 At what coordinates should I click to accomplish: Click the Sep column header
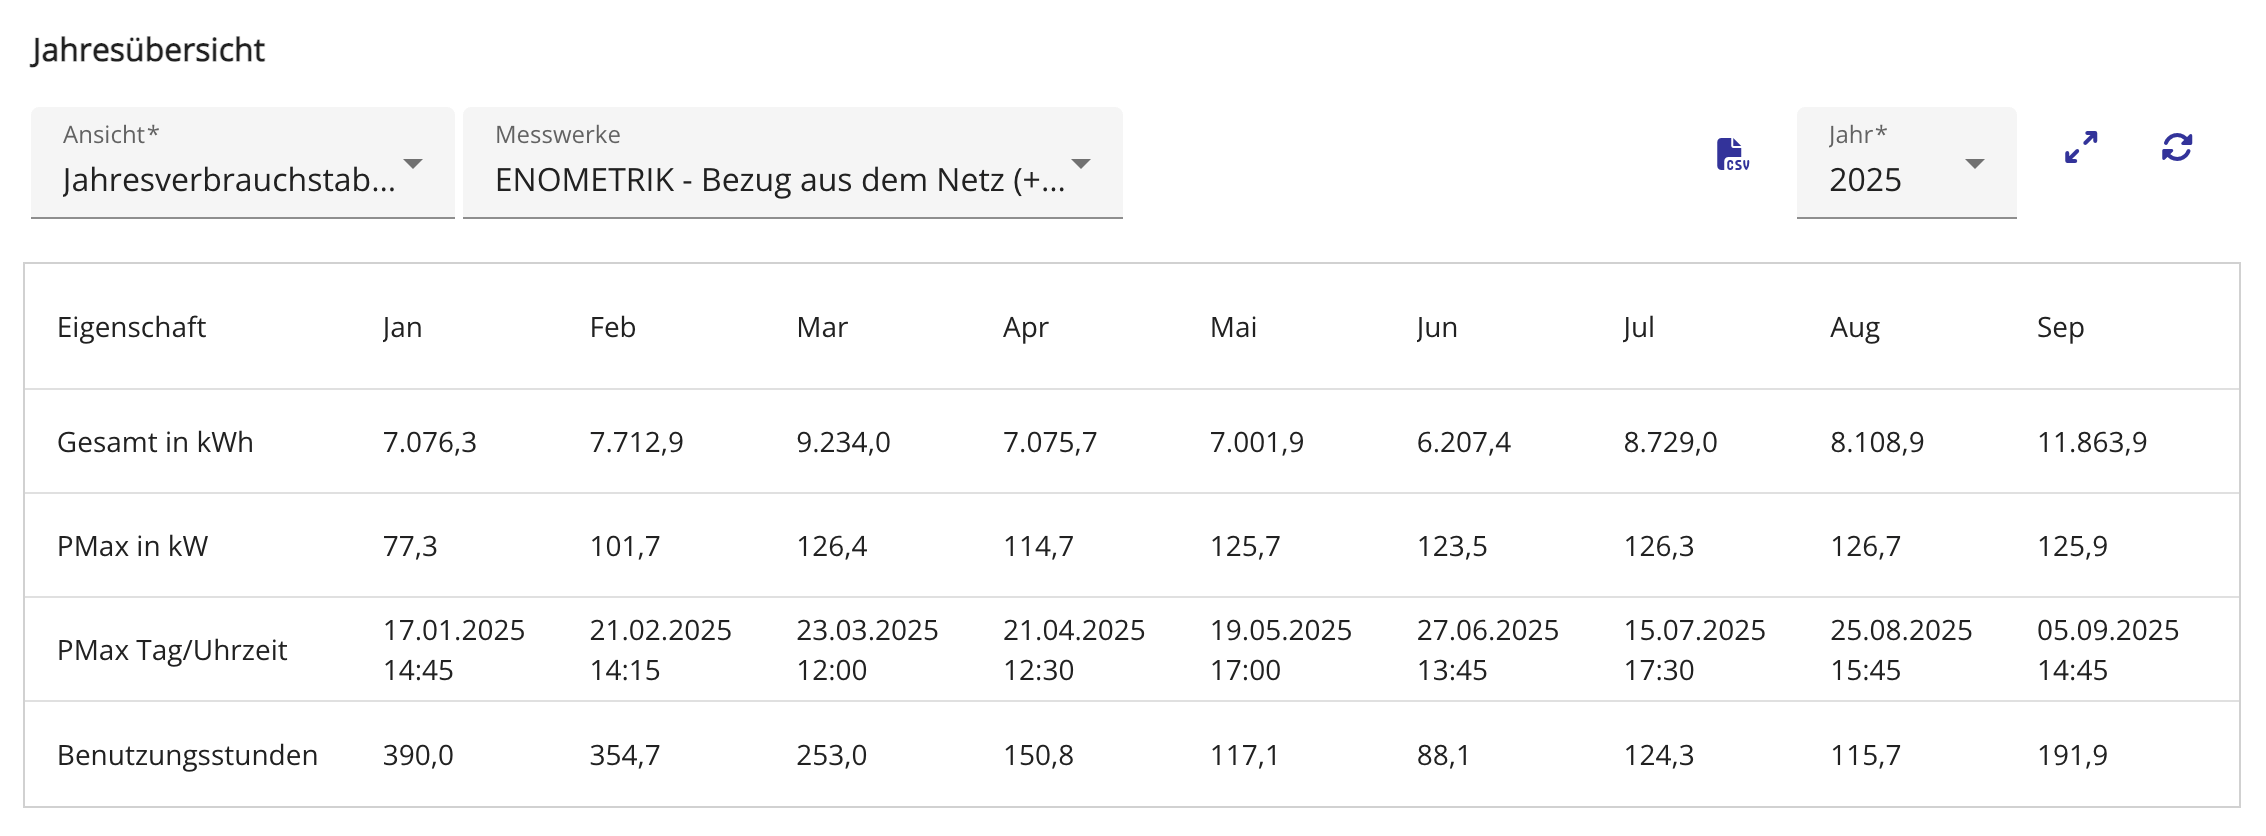click(2060, 327)
